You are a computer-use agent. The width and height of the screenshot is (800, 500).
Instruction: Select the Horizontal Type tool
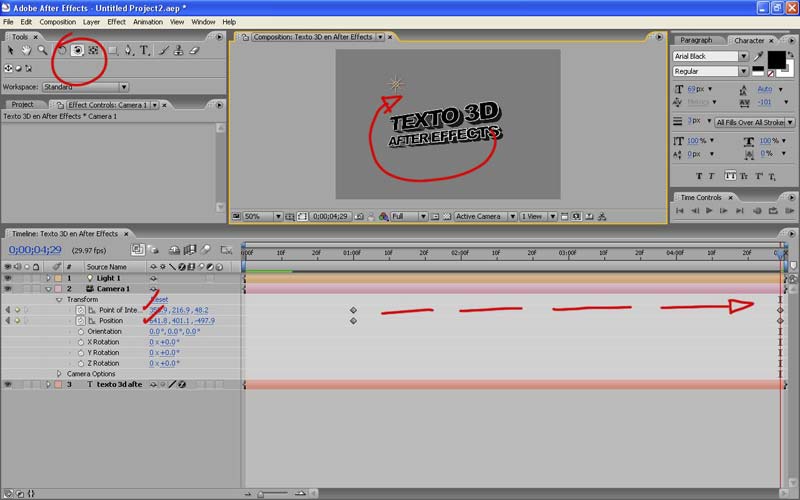point(145,50)
